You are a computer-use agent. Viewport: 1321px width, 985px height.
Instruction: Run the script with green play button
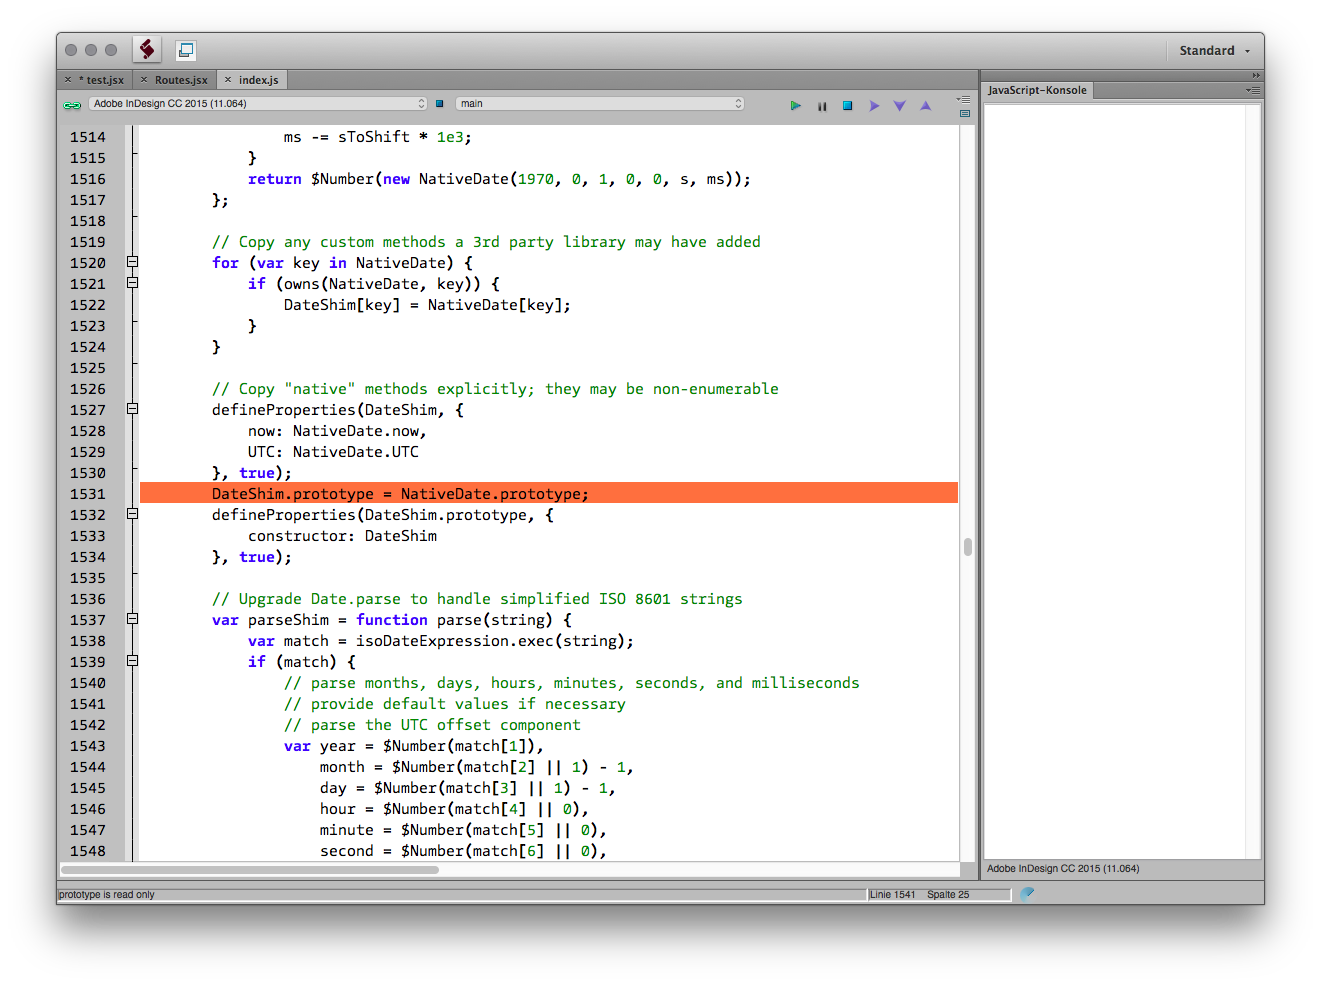pyautogui.click(x=796, y=105)
